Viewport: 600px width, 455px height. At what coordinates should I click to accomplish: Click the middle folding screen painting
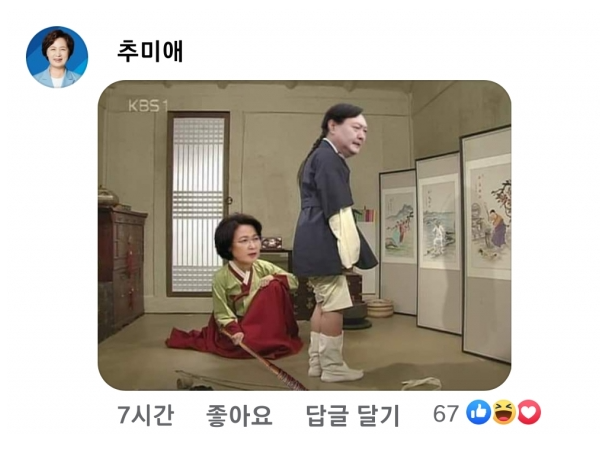click(x=439, y=222)
